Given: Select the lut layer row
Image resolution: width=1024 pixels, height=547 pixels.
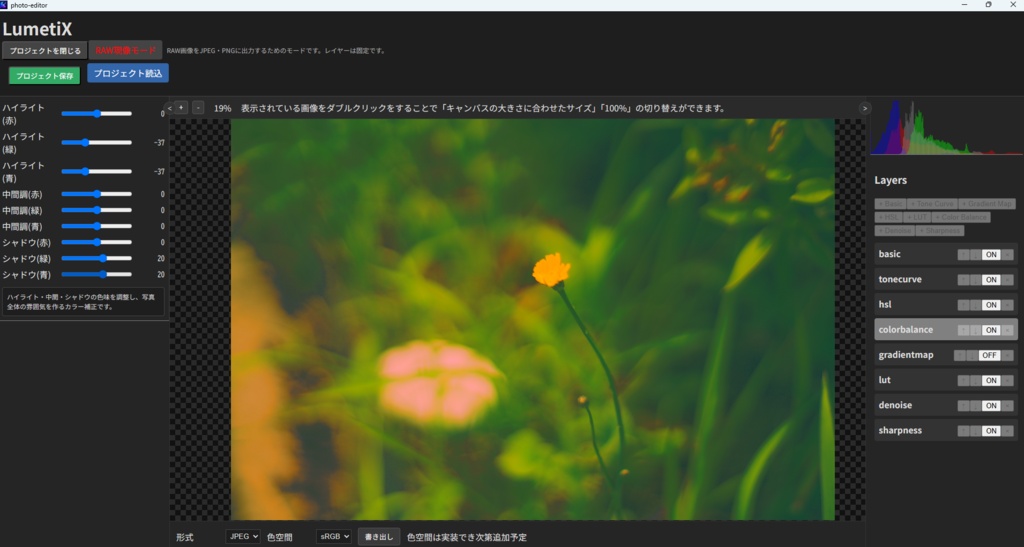Looking at the screenshot, I should [946, 381].
